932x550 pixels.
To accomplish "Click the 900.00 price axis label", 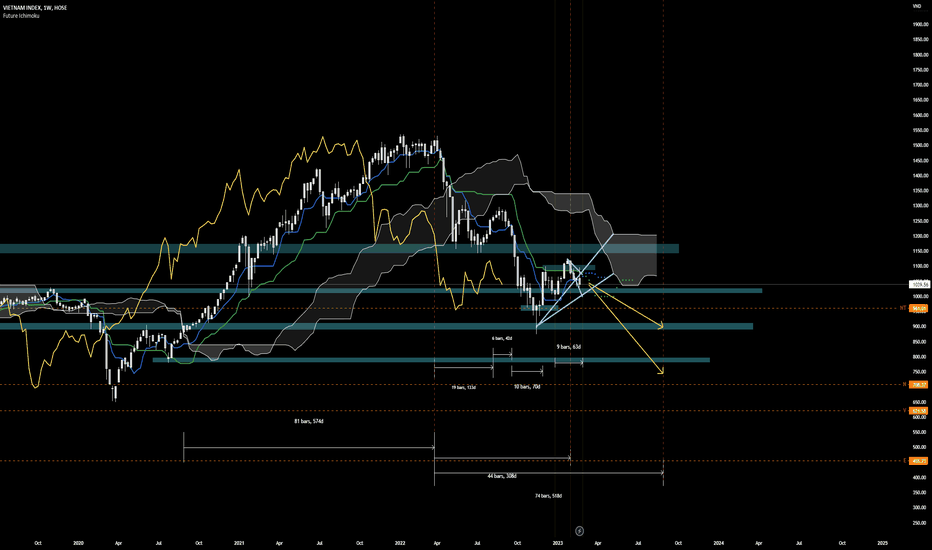I will [920, 326].
